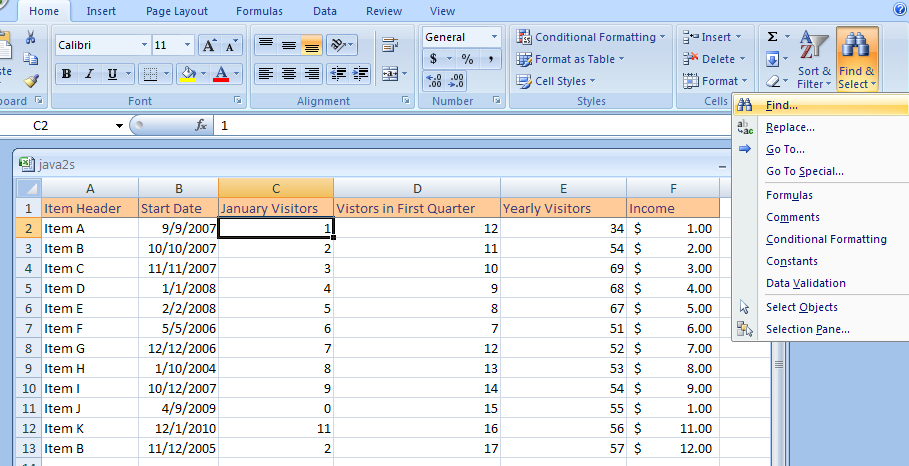Open Format as Table gallery
The image size is (909, 466).
(x=570, y=59)
